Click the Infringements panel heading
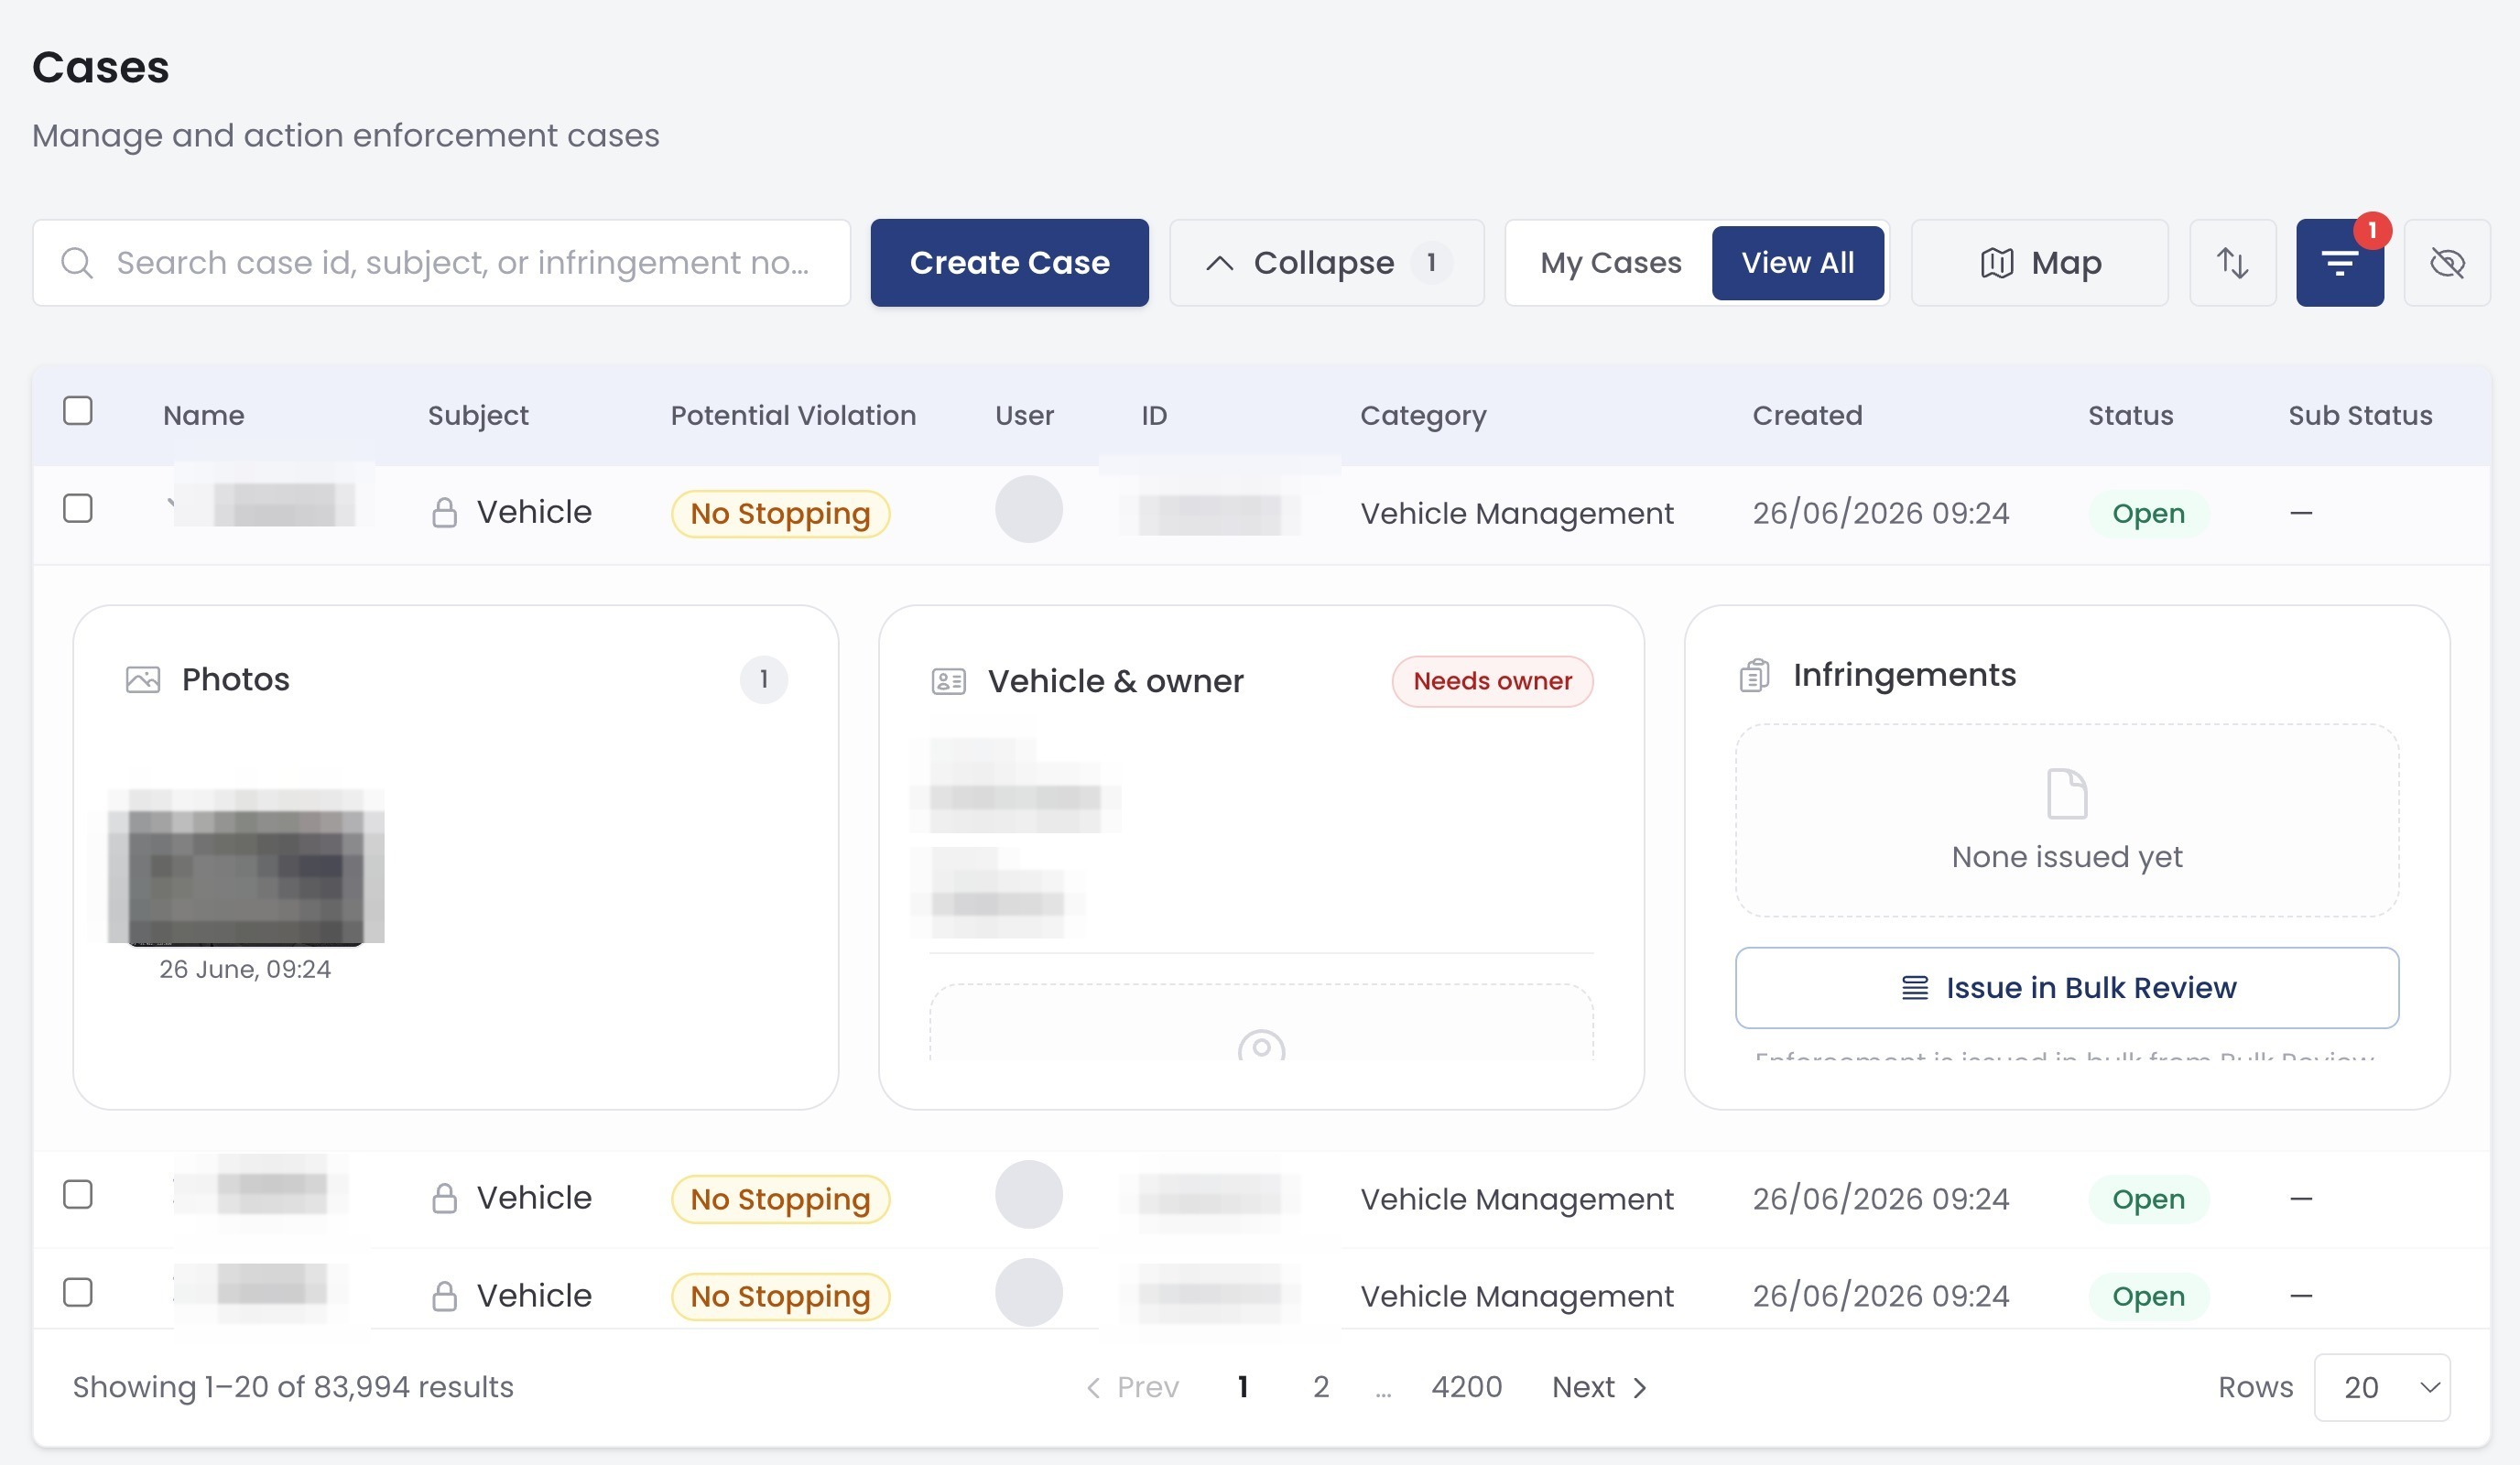This screenshot has height=1465, width=2520. 1904,675
